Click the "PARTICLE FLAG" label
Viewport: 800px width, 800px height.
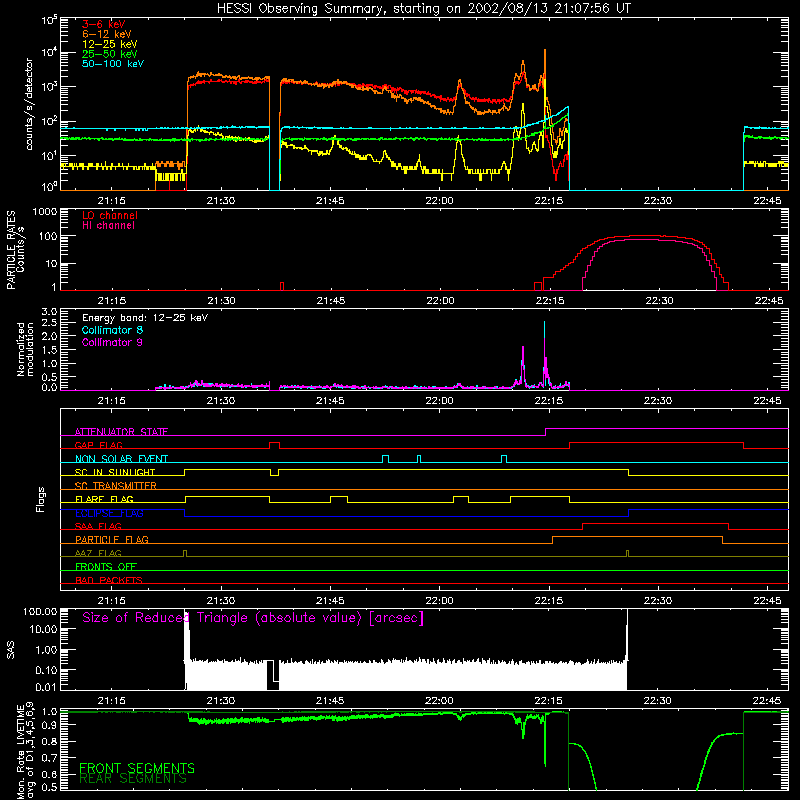point(112,539)
